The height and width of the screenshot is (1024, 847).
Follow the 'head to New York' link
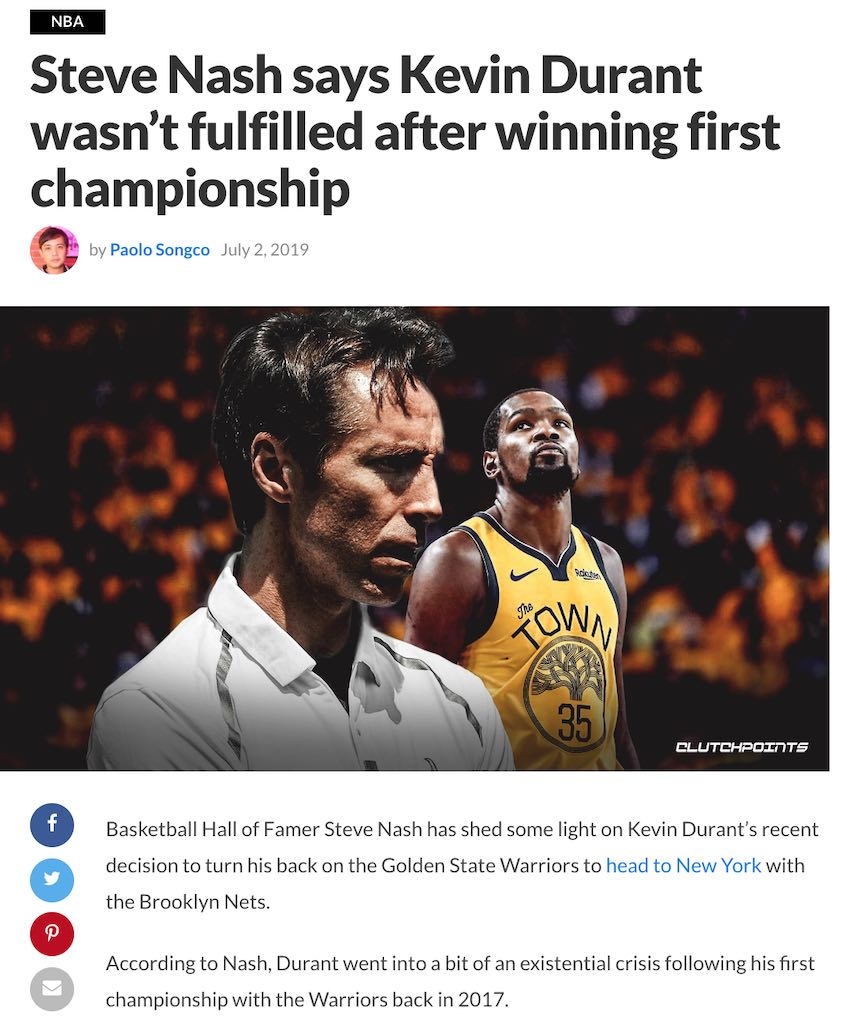[x=683, y=865]
